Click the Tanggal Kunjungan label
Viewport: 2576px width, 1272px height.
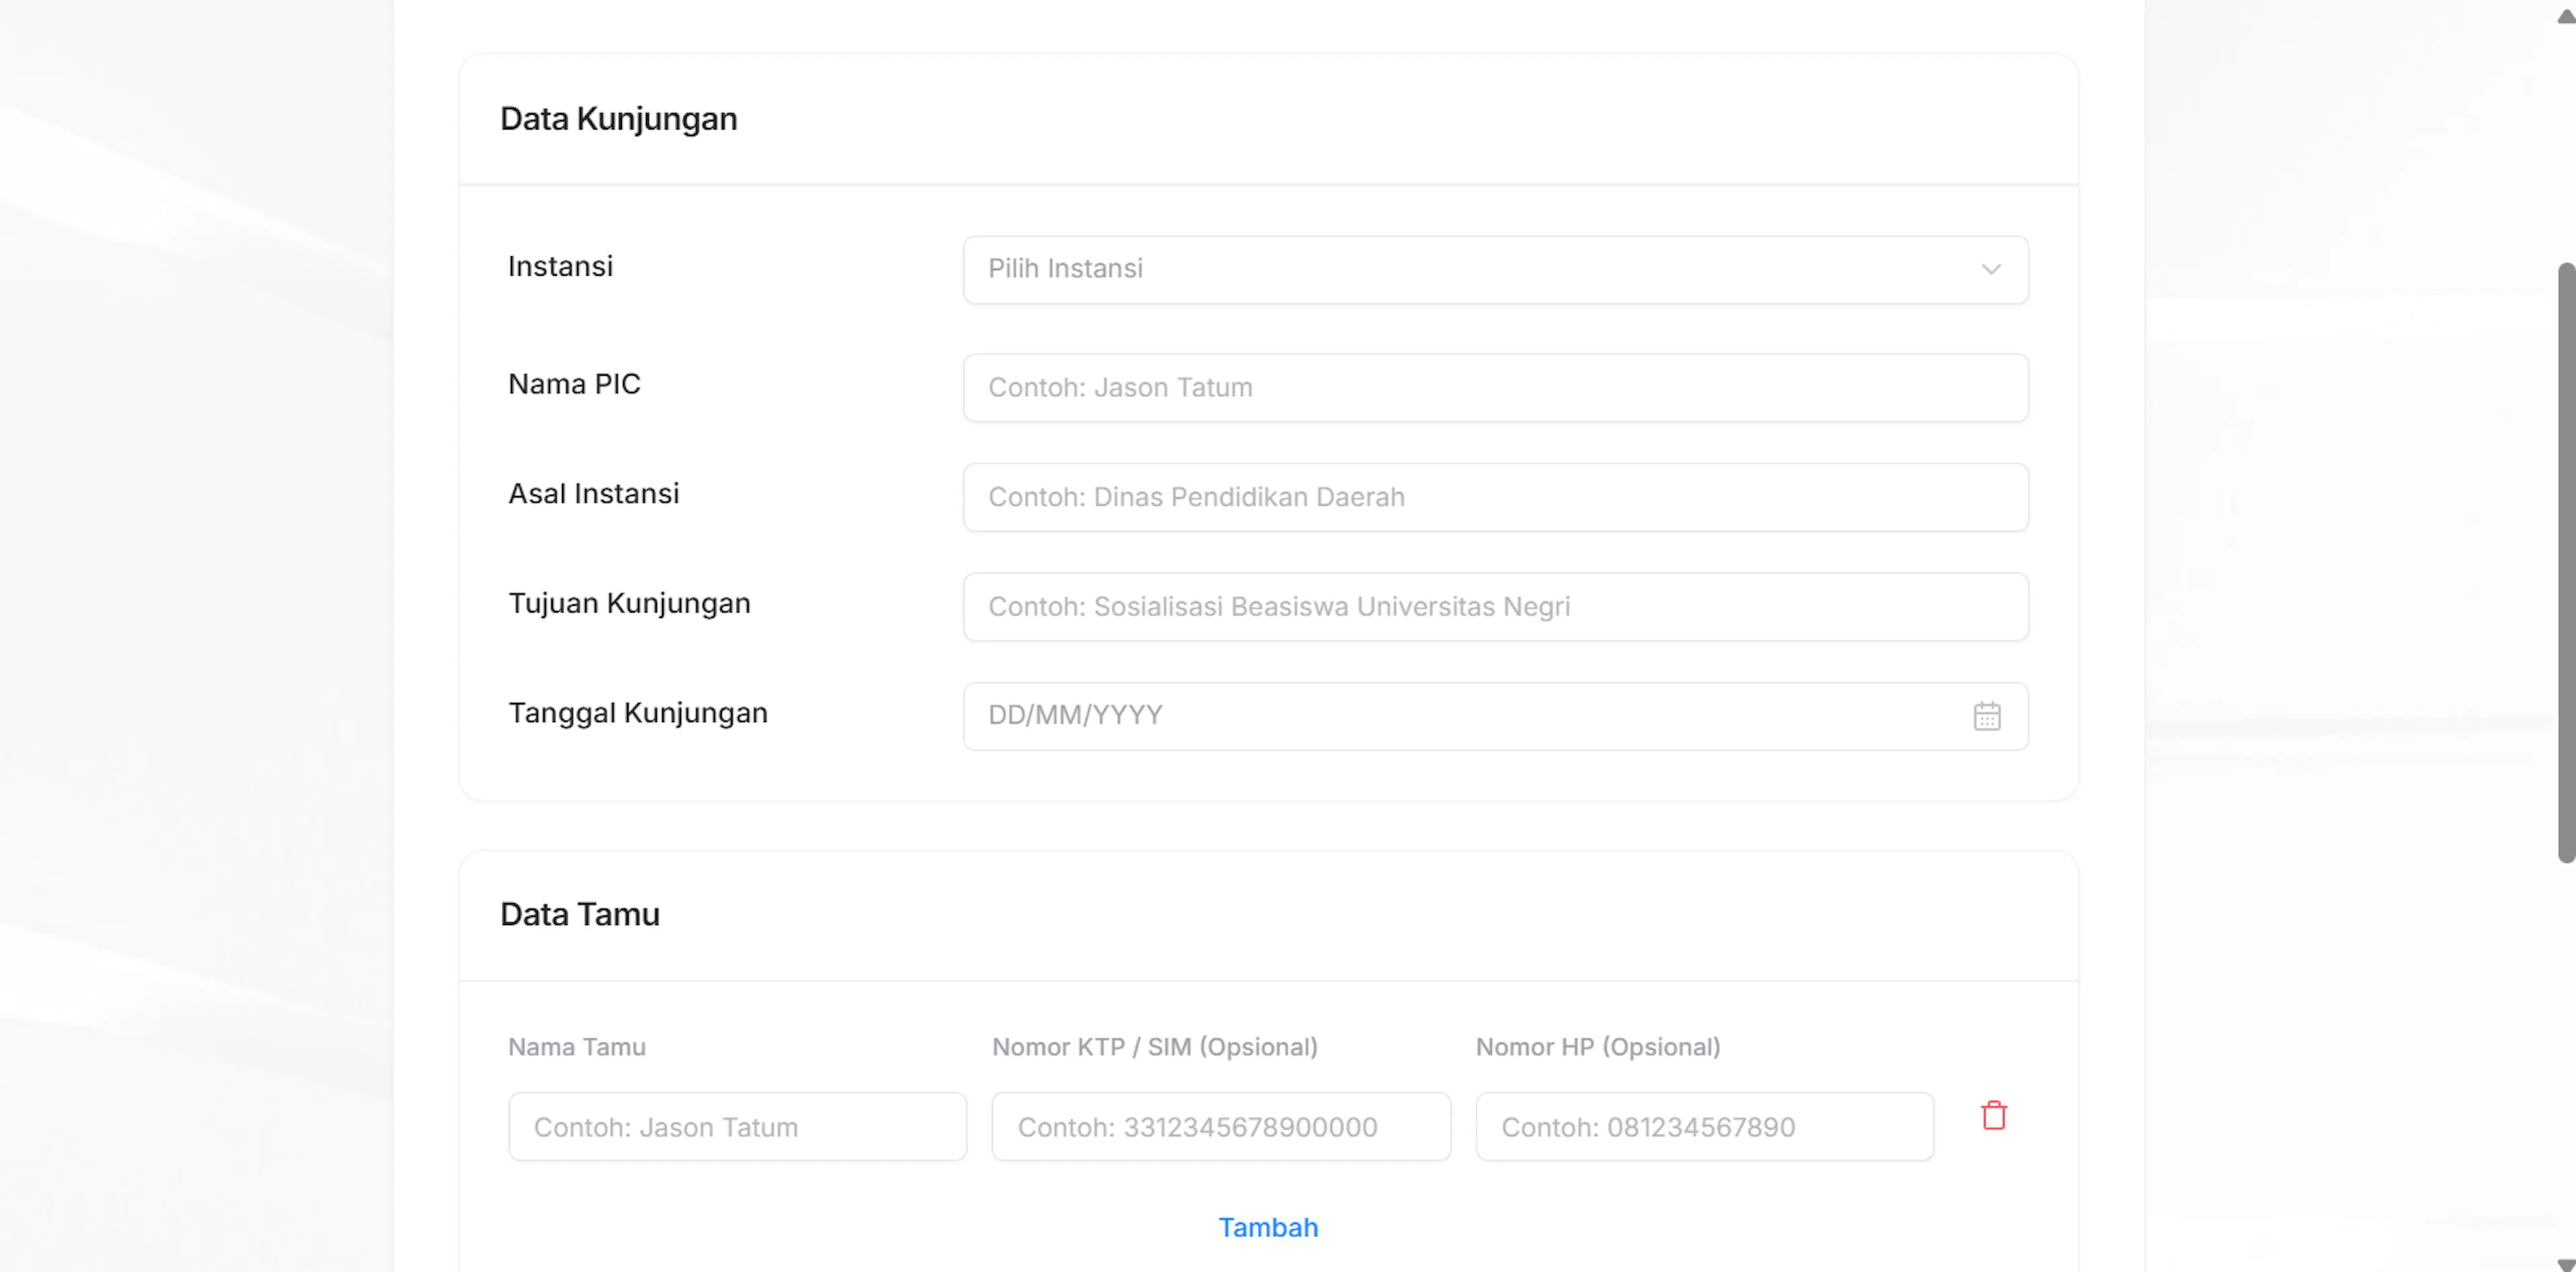(x=638, y=713)
